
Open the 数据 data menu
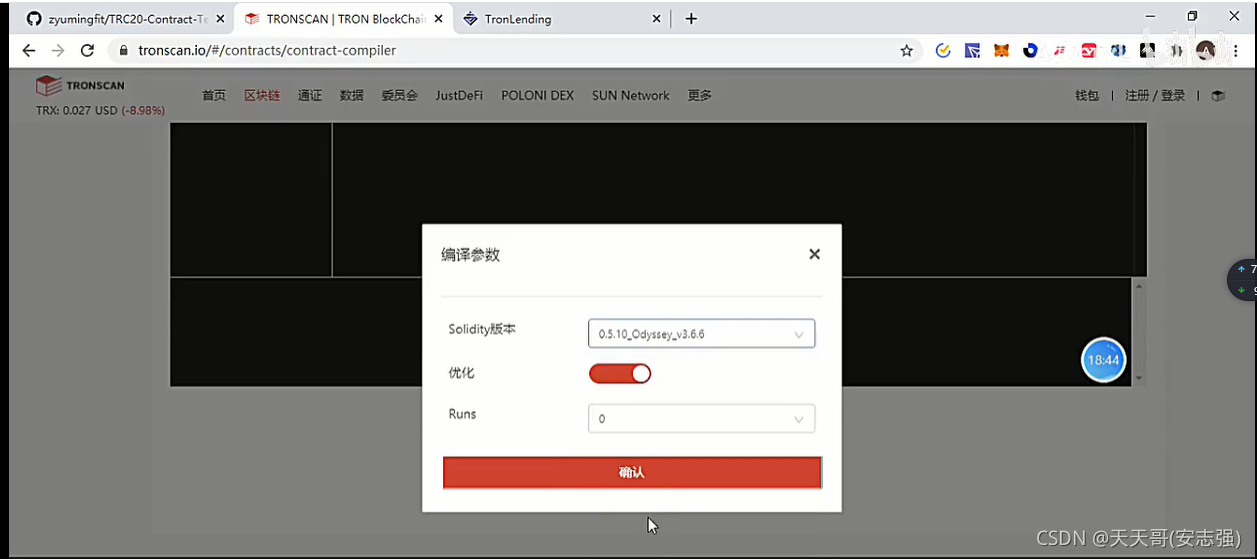[x=351, y=95]
